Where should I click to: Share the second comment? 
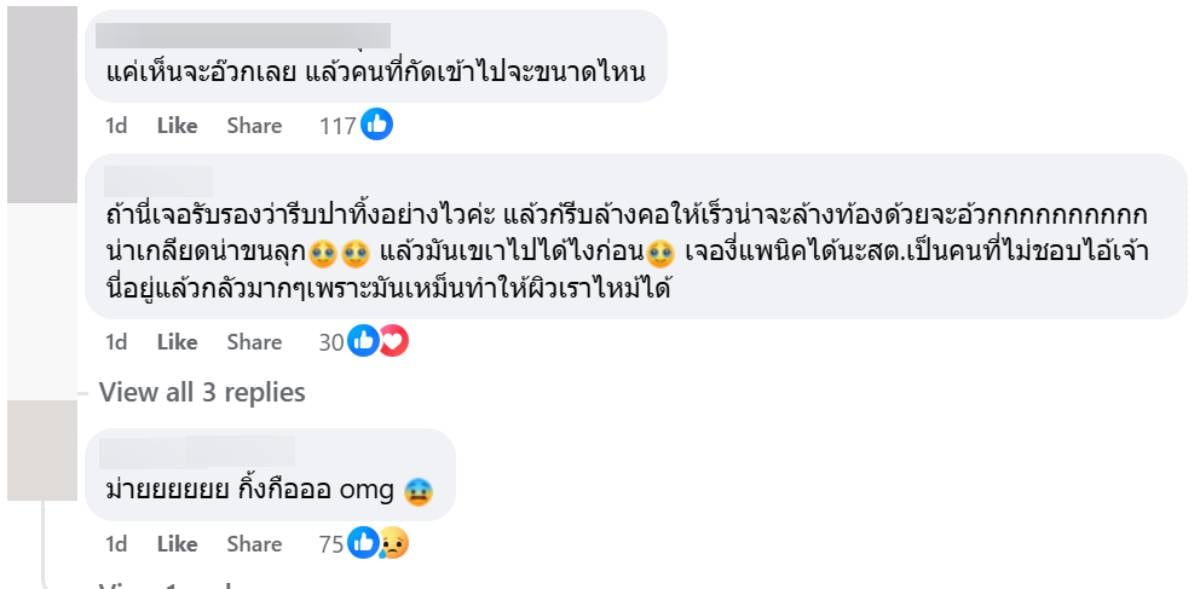coord(254,342)
